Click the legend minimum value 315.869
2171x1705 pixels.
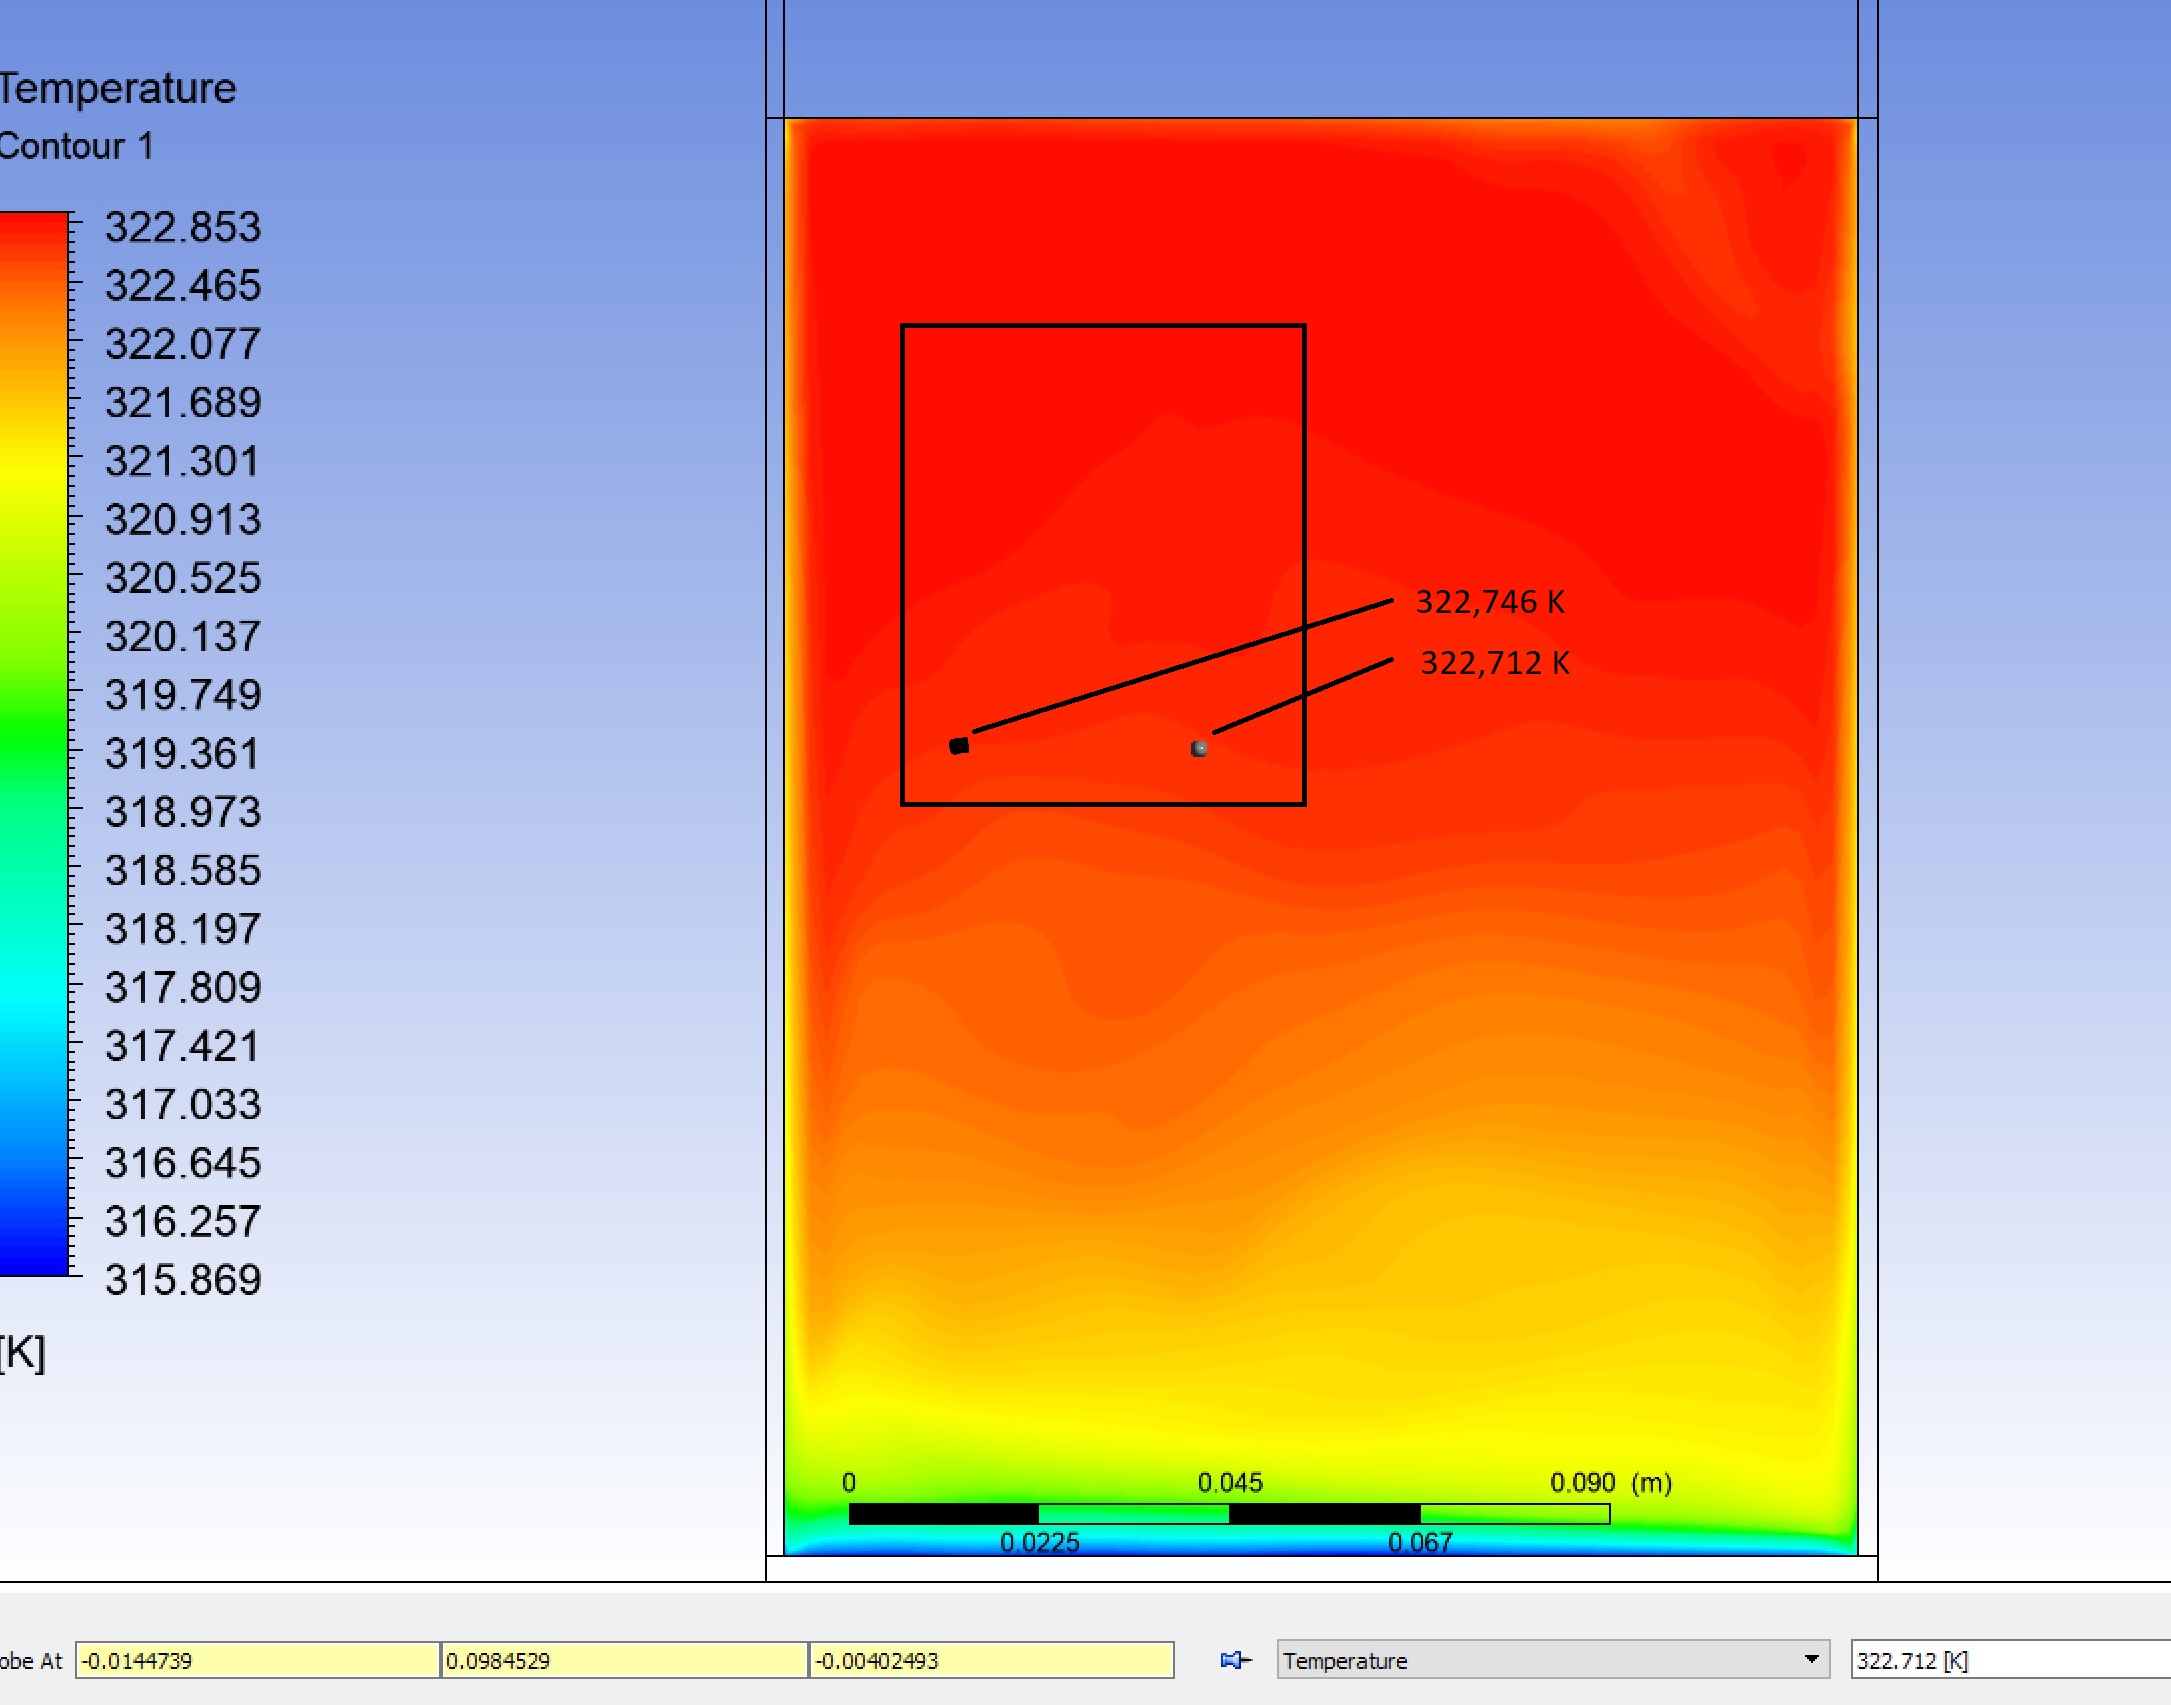point(183,1280)
